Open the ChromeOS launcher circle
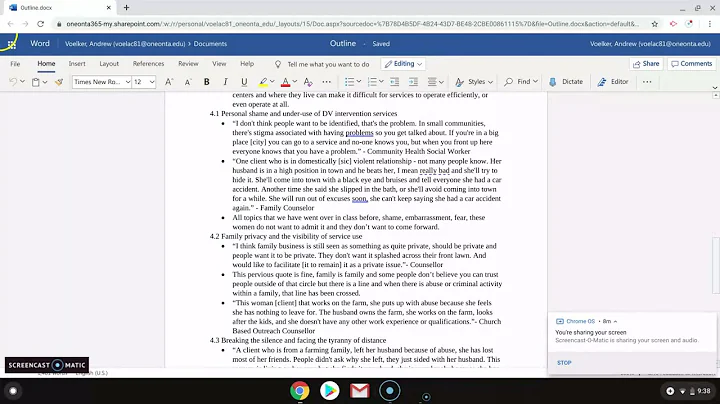The height and width of the screenshot is (404, 720). pyautogui.click(x=13, y=391)
